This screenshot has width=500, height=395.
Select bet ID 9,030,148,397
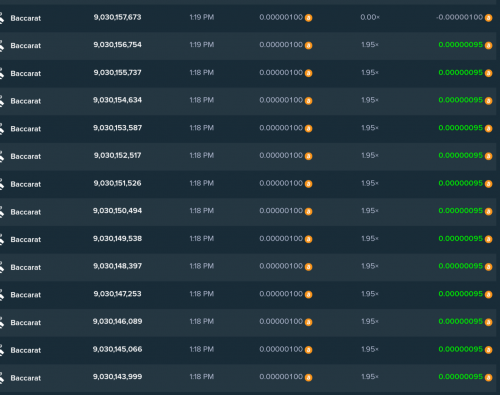coord(117,266)
